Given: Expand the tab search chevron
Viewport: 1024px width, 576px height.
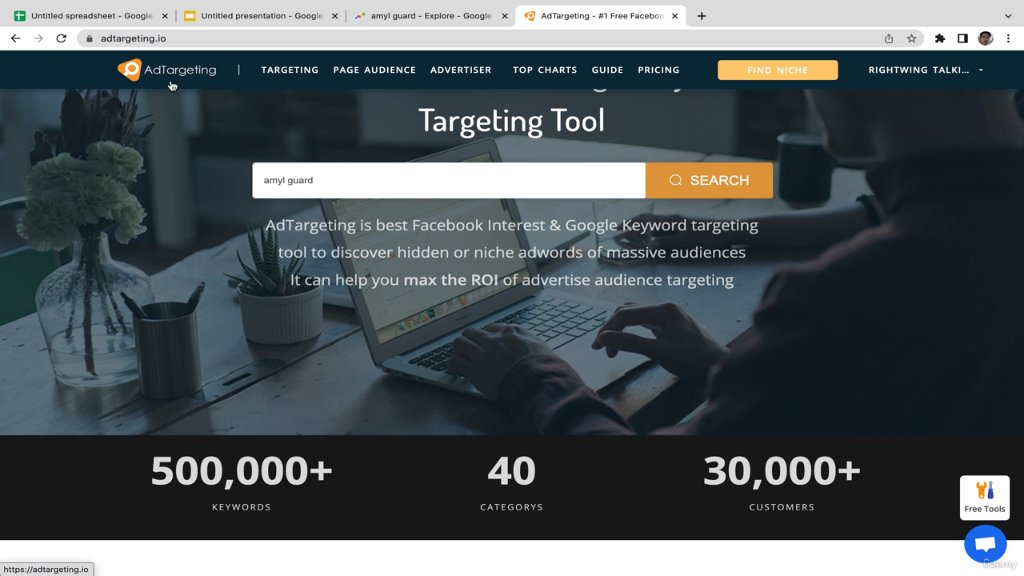Looking at the screenshot, I should pyautogui.click(x=1008, y=16).
